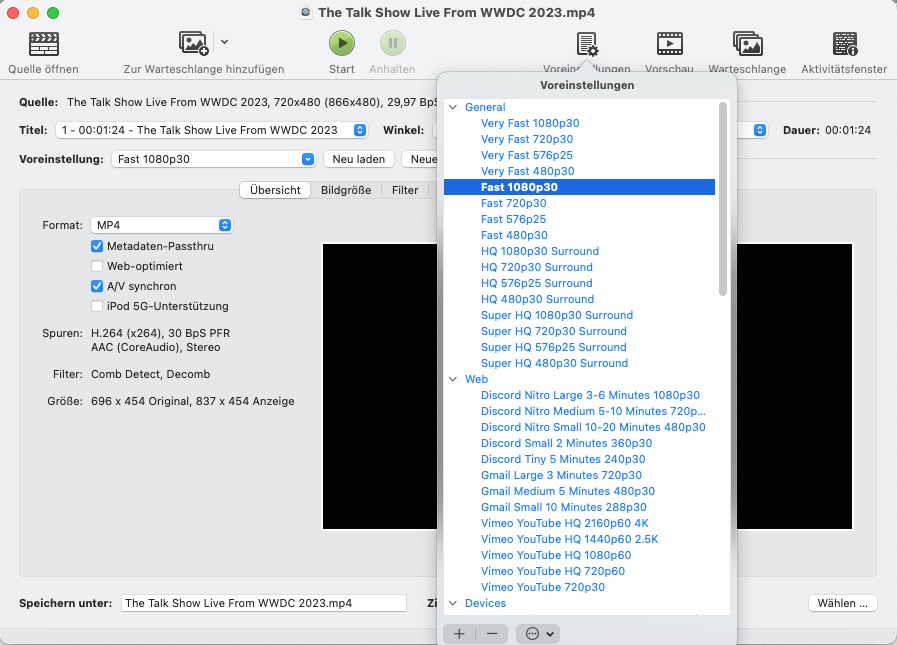
Task: Open the Vorschau preview window icon
Action: [669, 44]
